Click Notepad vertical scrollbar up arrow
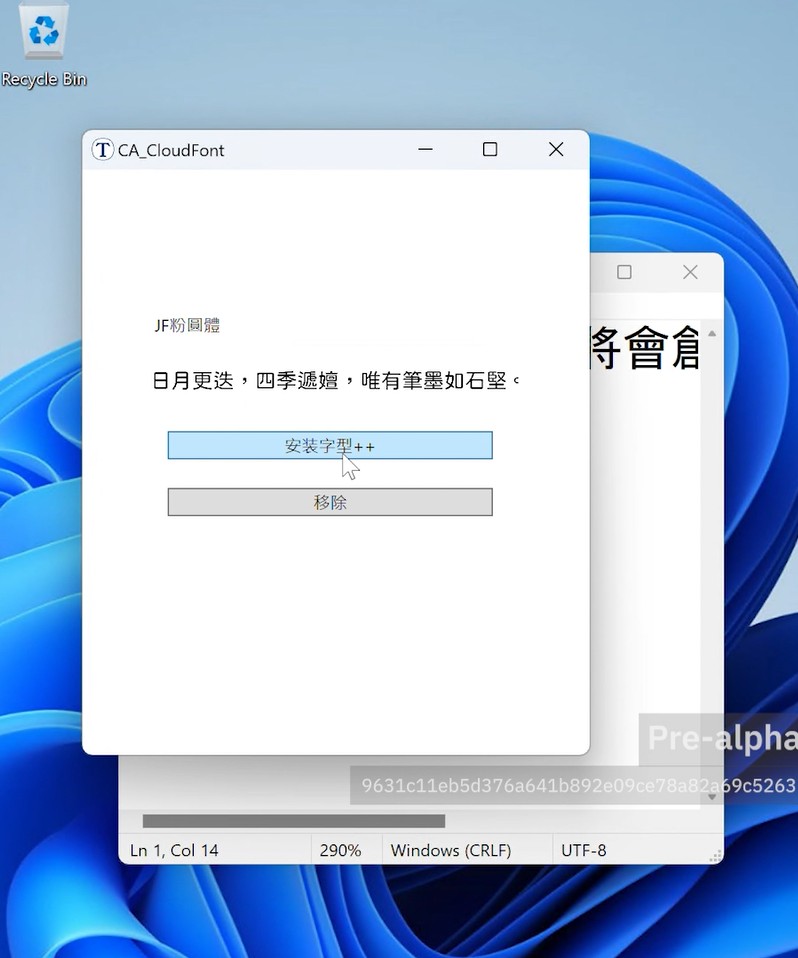The image size is (798, 958). pyautogui.click(x=712, y=334)
